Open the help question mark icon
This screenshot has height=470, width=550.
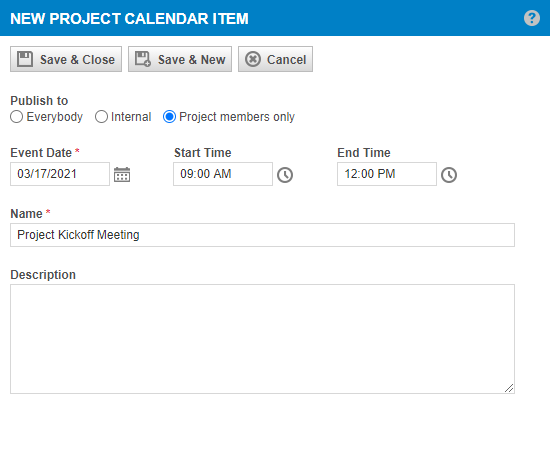coord(532,18)
